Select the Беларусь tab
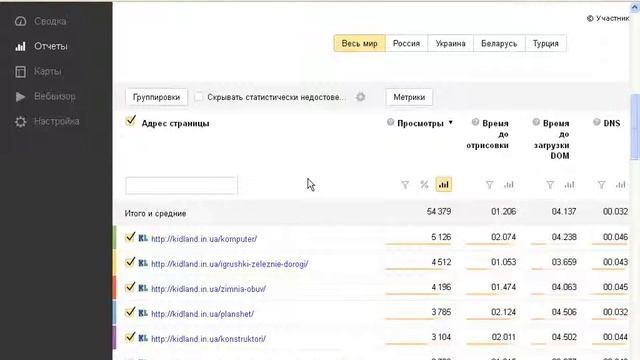The width and height of the screenshot is (640, 360). pyautogui.click(x=499, y=43)
